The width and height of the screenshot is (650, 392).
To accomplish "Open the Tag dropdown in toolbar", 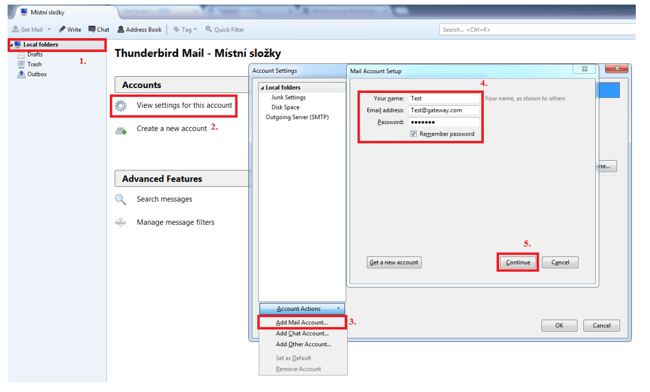I will [185, 29].
